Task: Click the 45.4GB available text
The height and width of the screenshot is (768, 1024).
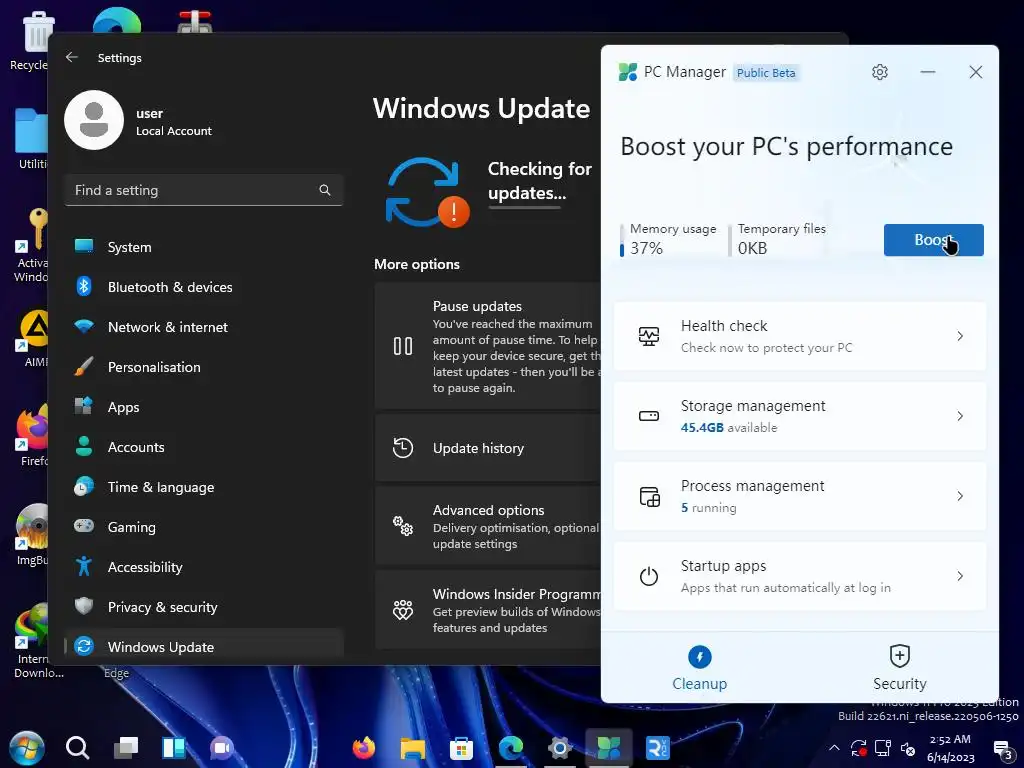Action: coord(729,428)
